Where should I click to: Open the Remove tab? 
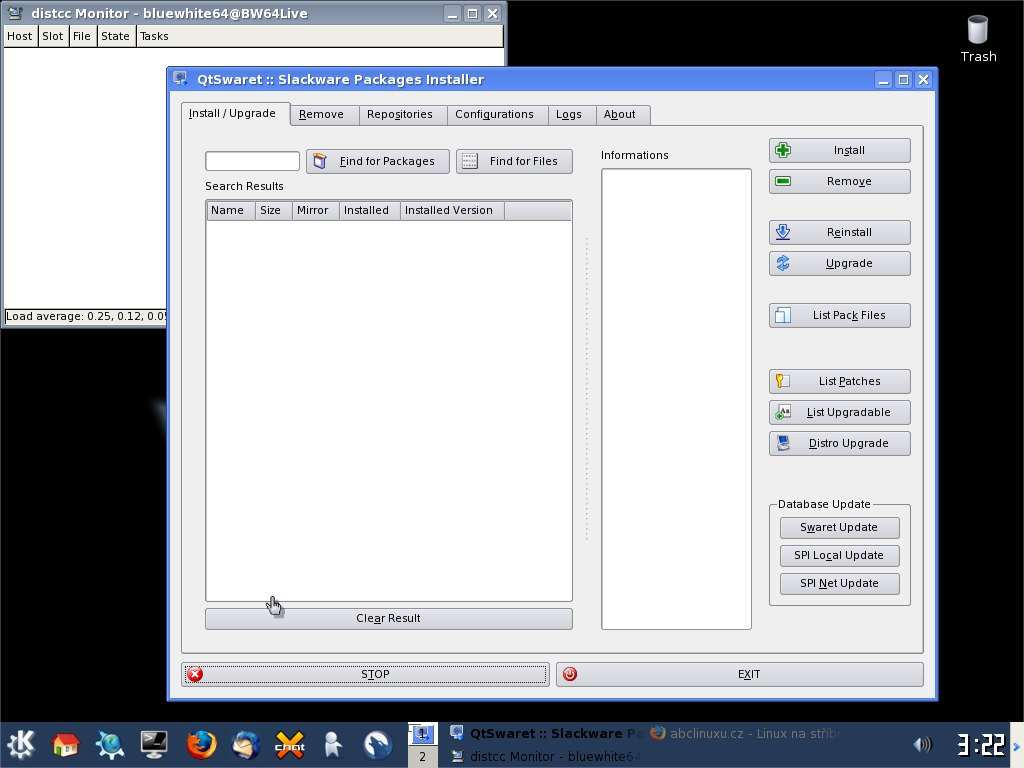pyautogui.click(x=321, y=114)
